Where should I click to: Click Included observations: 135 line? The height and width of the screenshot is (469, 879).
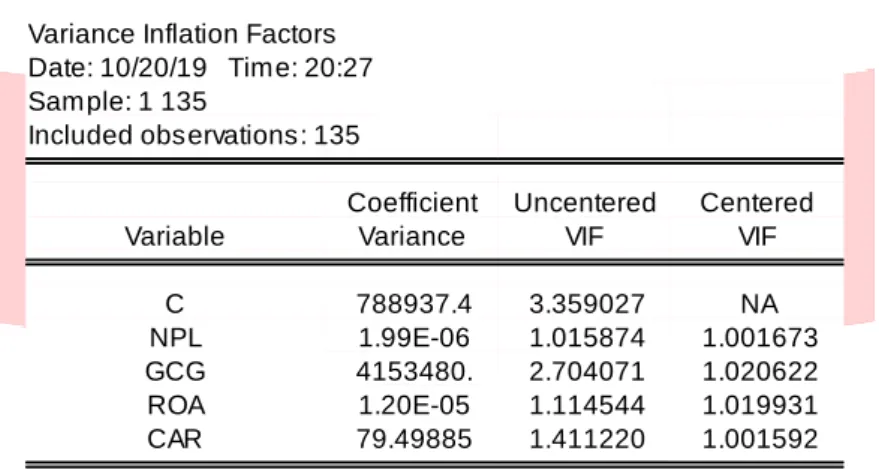click(x=193, y=135)
